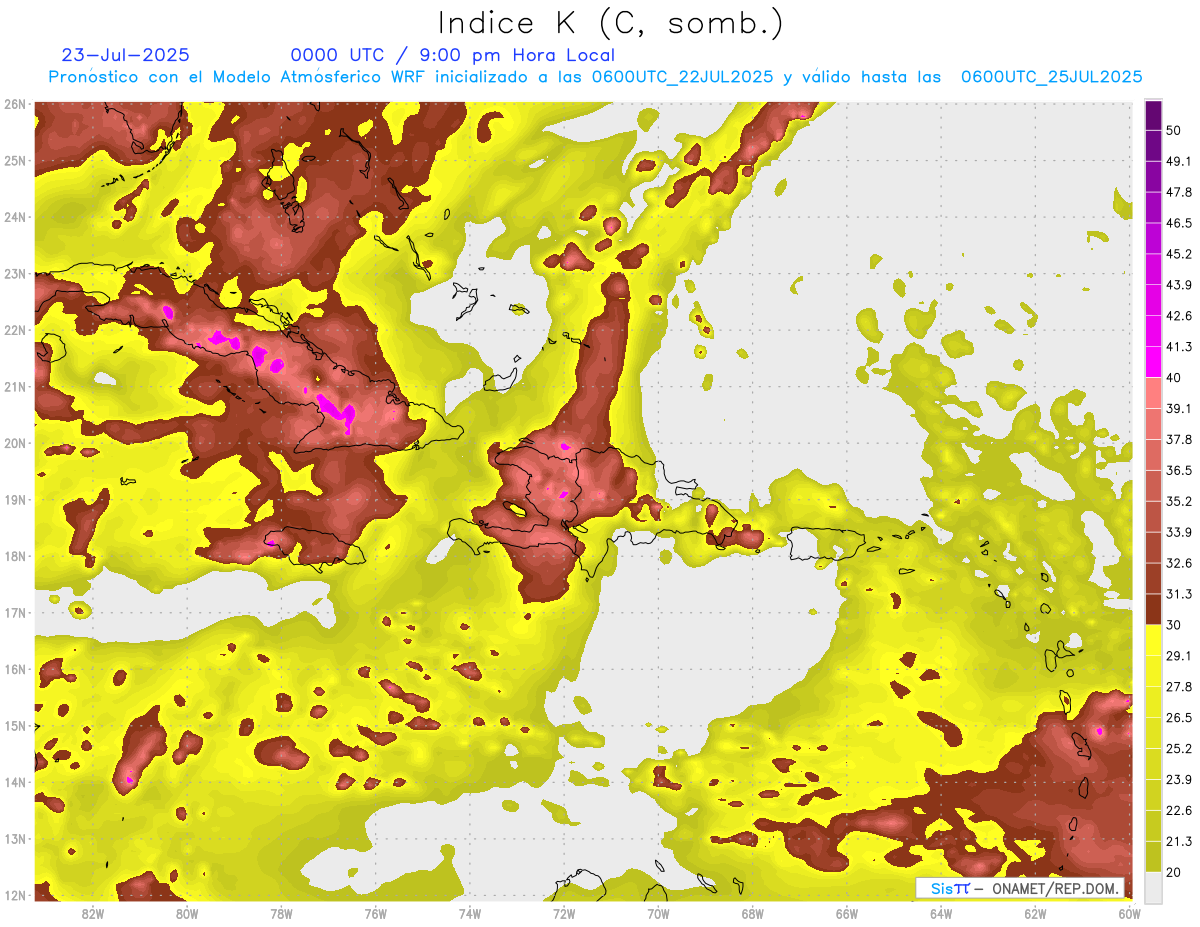Click the SisPI ONAMET/REP.DOM. logo box
The width and height of the screenshot is (1200, 927).
(1019, 888)
